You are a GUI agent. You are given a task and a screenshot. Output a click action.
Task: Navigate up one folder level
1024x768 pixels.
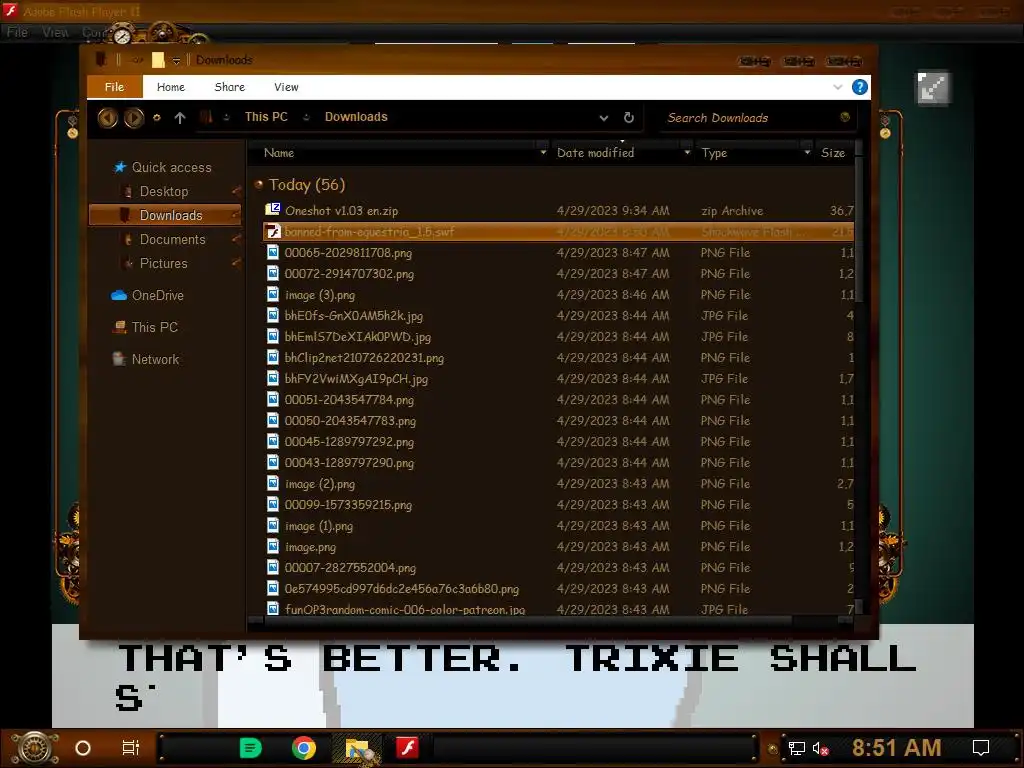(x=180, y=118)
